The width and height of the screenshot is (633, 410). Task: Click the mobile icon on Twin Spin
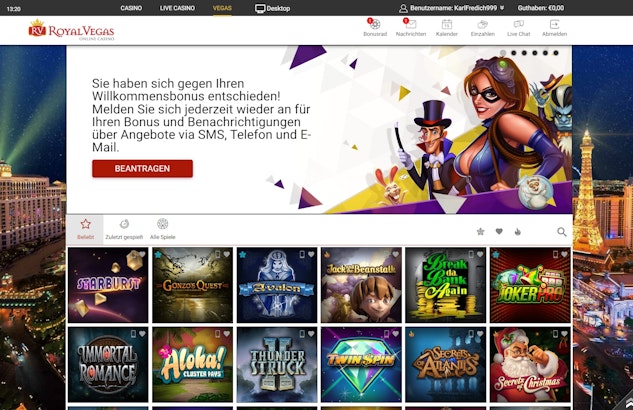[x=387, y=334]
